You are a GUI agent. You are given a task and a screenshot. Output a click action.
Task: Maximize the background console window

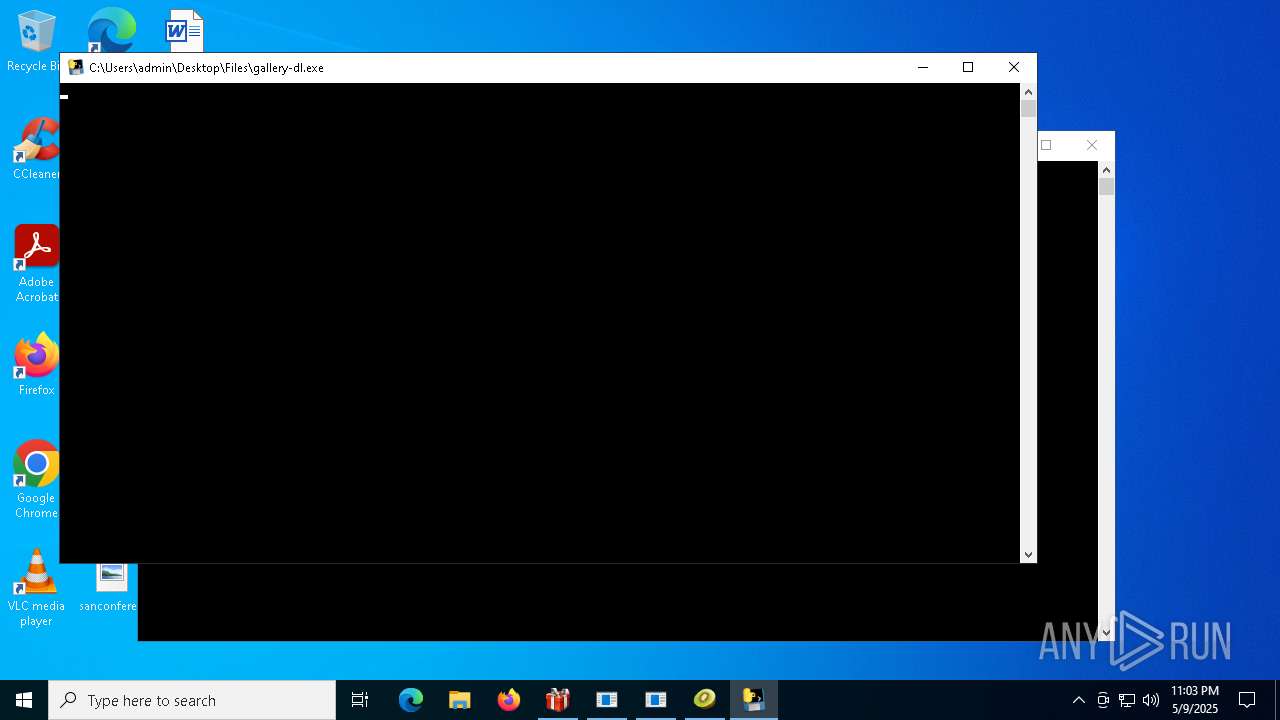coord(1047,145)
